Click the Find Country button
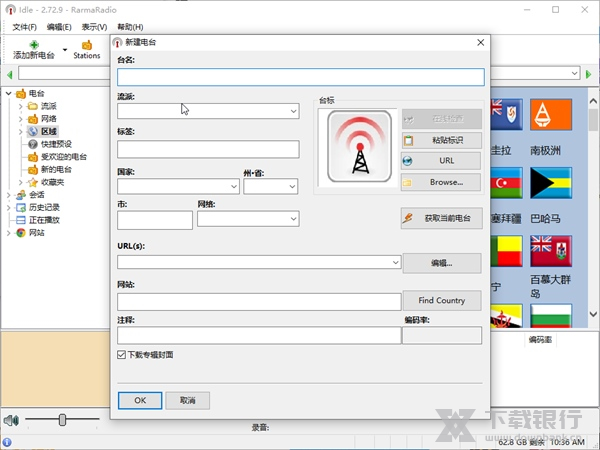The height and width of the screenshot is (450, 600). point(441,300)
